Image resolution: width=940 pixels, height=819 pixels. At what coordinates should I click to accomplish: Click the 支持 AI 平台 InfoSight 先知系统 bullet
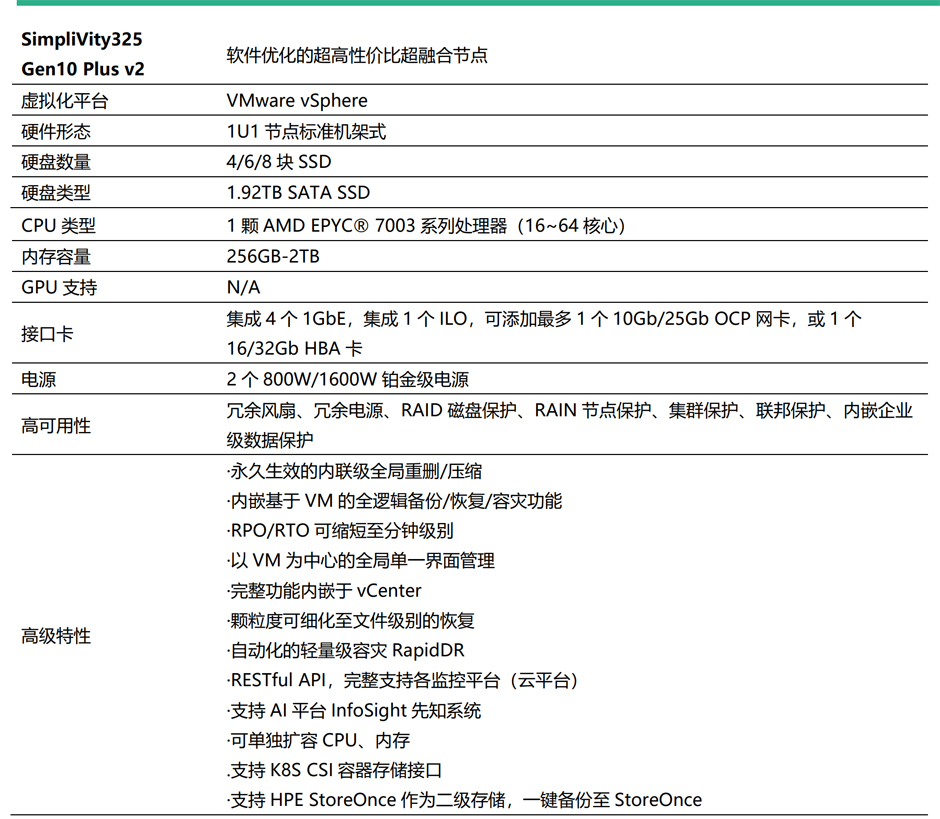tap(354, 710)
